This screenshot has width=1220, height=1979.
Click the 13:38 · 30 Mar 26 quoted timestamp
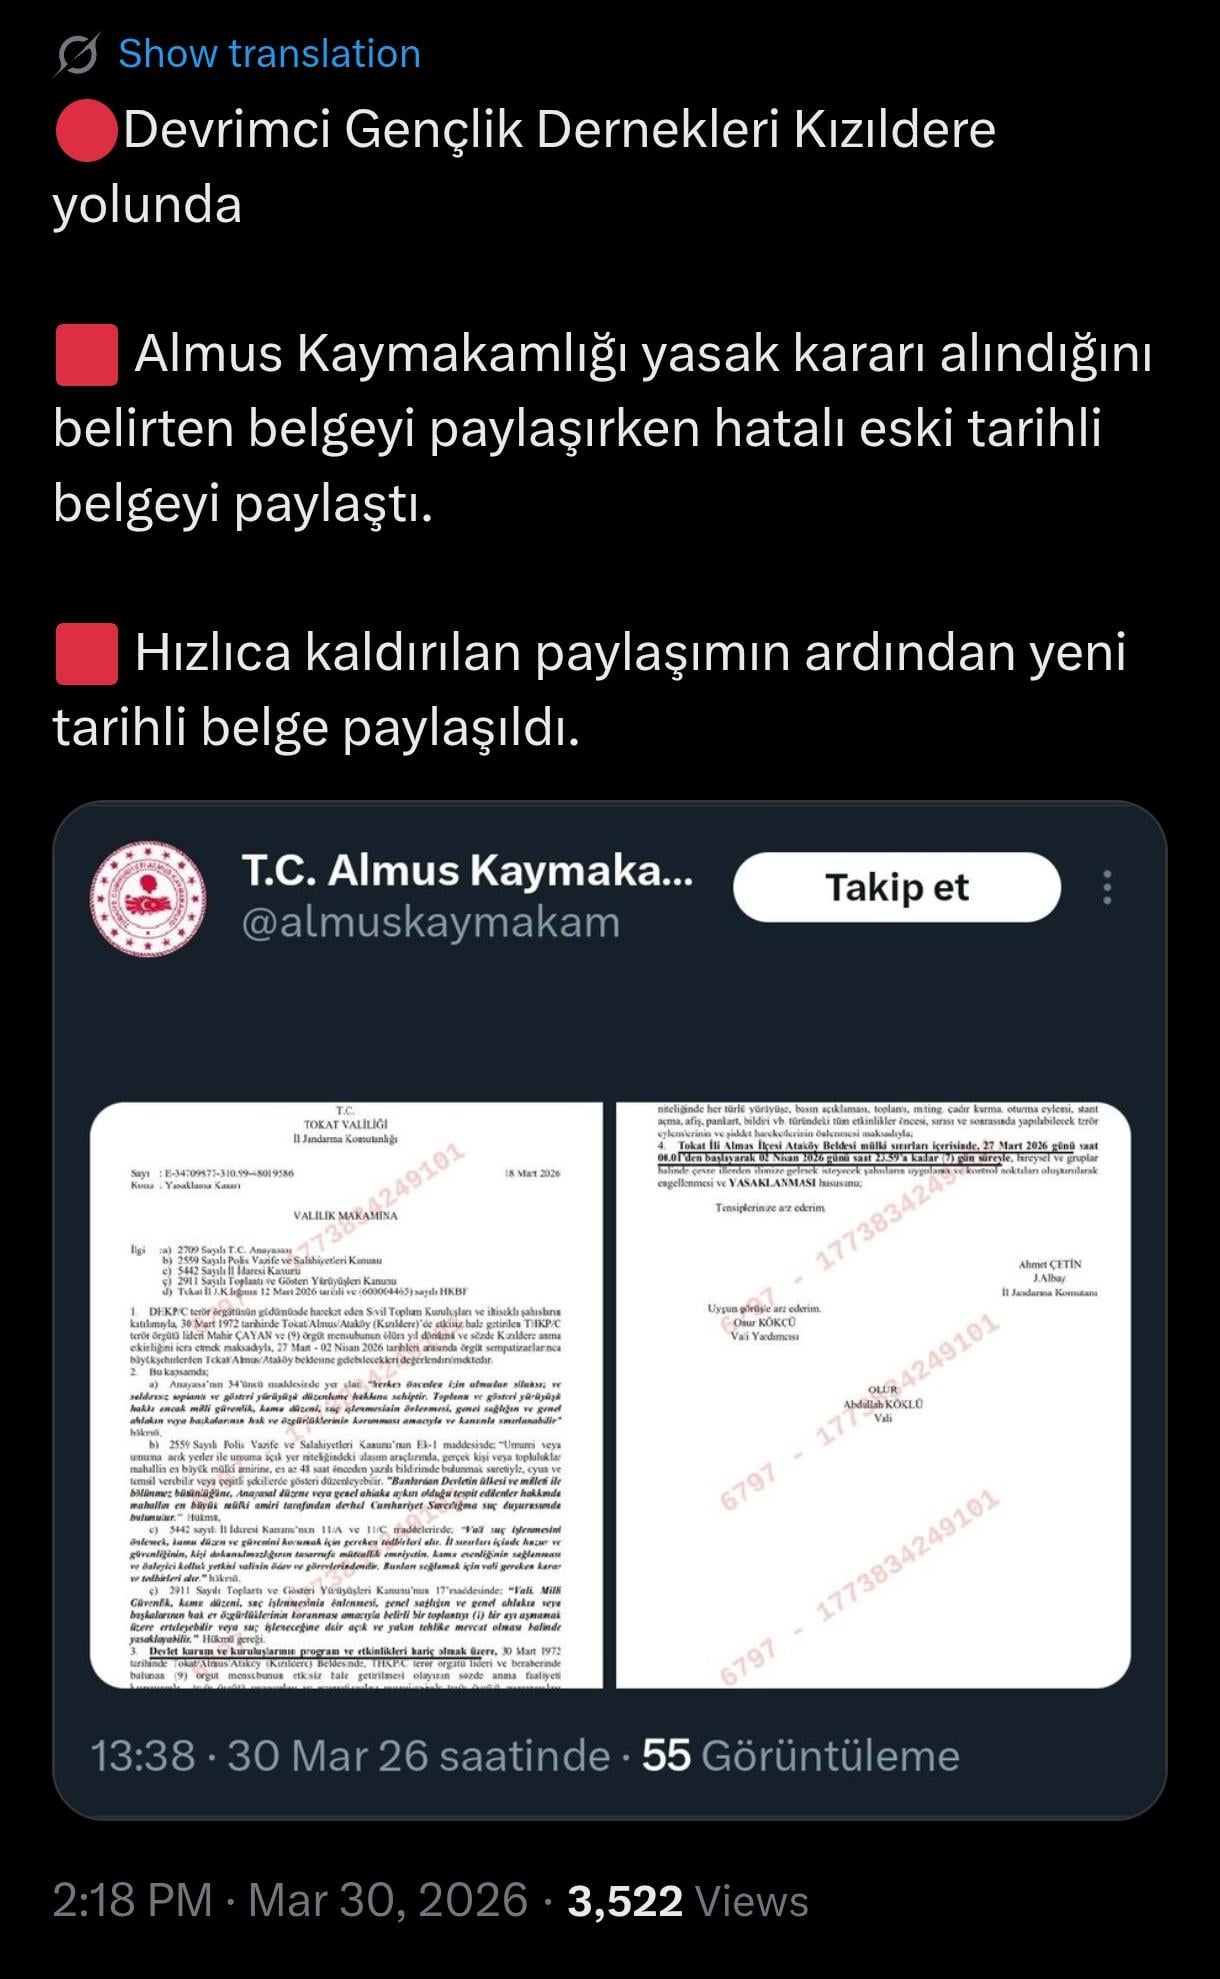point(350,1755)
